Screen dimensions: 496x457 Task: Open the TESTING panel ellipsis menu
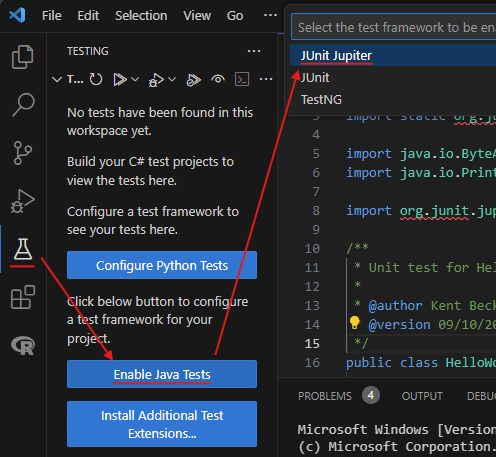(254, 51)
